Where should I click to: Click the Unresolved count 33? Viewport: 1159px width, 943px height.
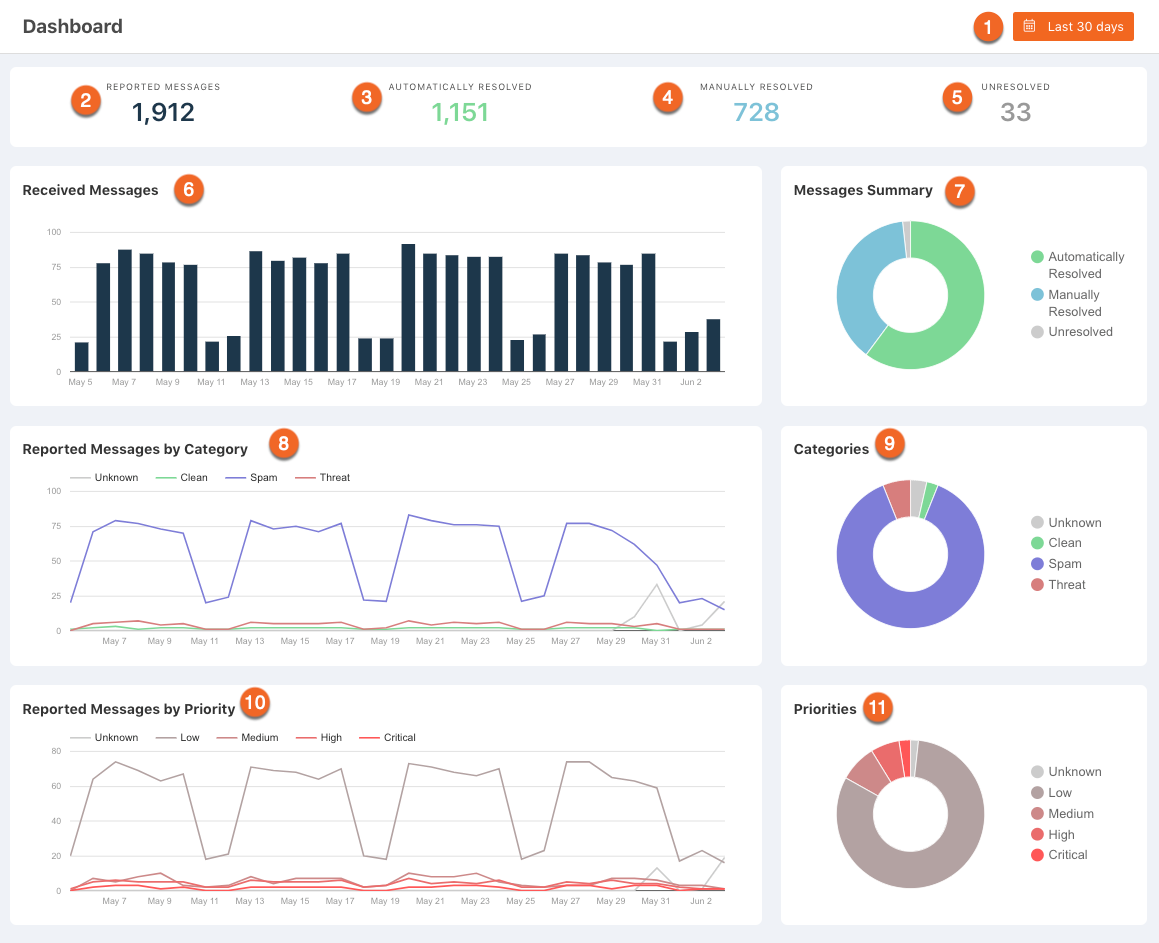pyautogui.click(x=1016, y=112)
